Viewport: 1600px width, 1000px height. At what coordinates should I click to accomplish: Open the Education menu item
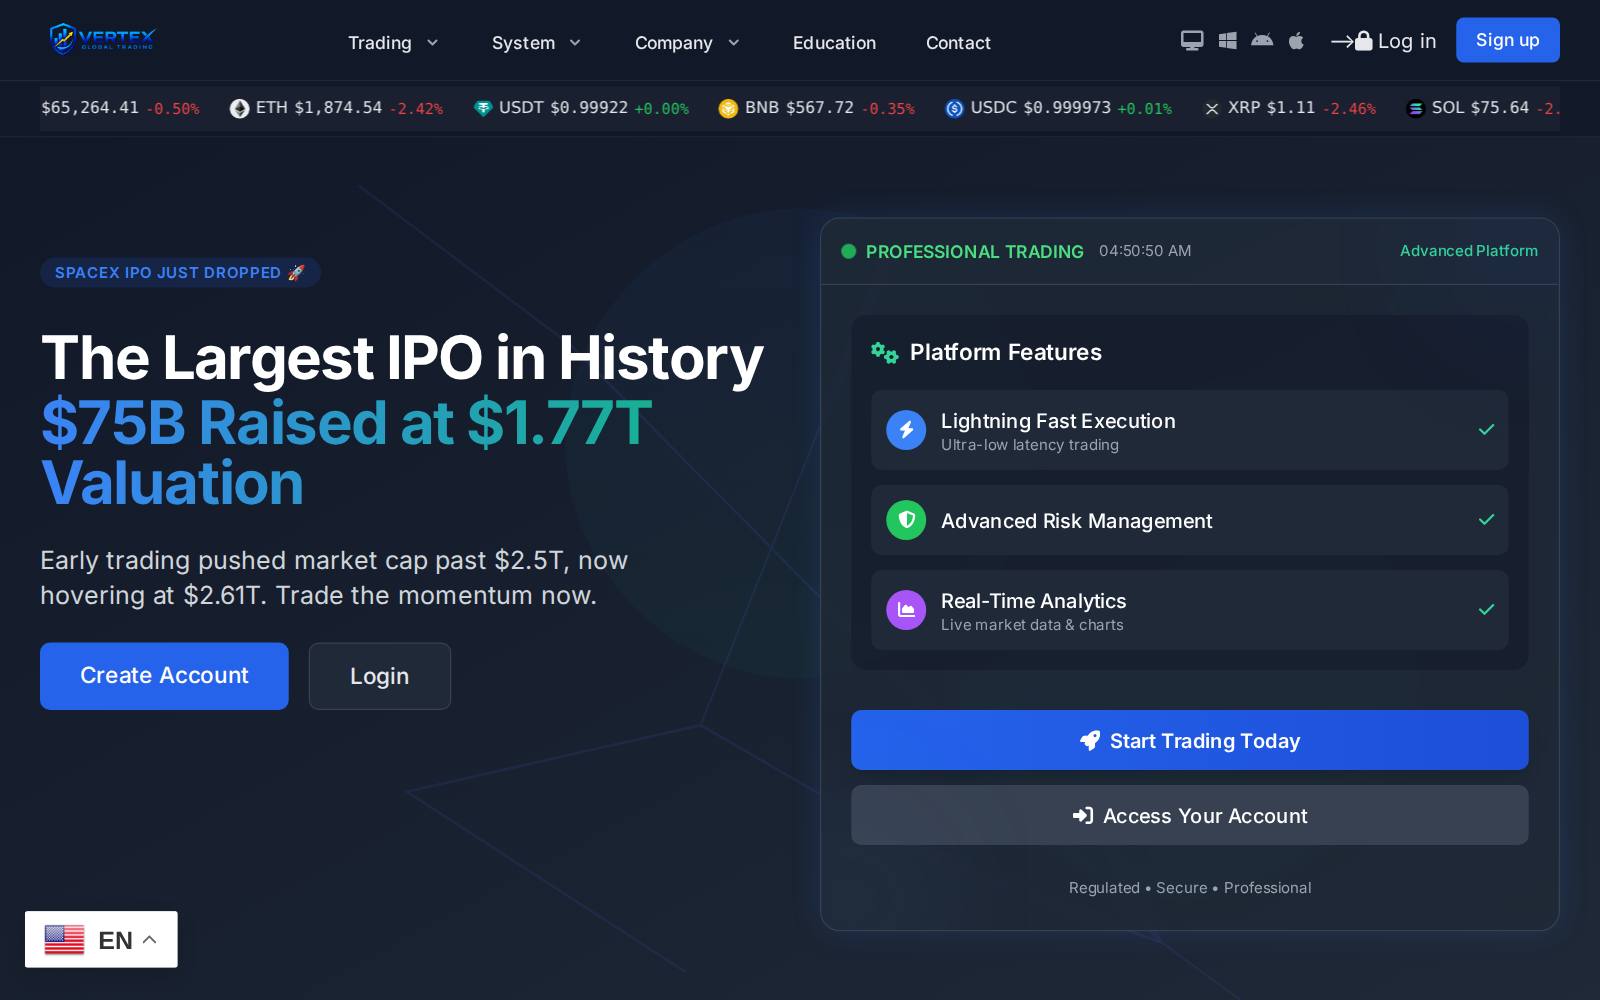click(x=834, y=42)
